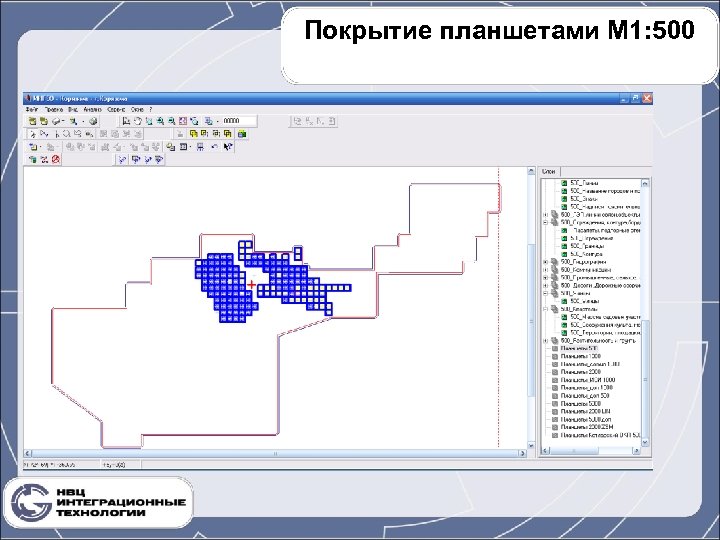720x540 pixels.
Task: Open the Анализ menu
Action: 92,110
